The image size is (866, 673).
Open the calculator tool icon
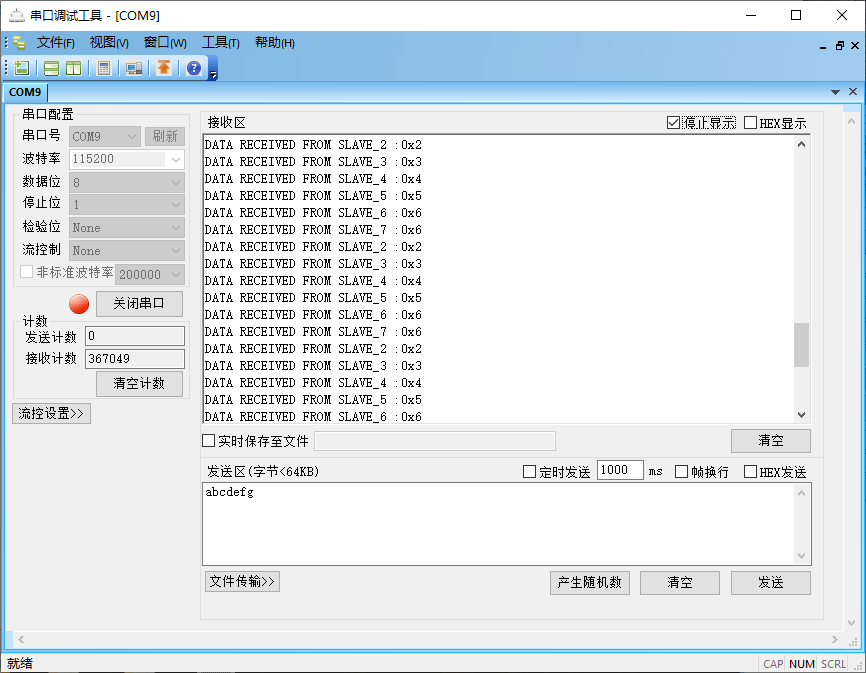click(104, 67)
